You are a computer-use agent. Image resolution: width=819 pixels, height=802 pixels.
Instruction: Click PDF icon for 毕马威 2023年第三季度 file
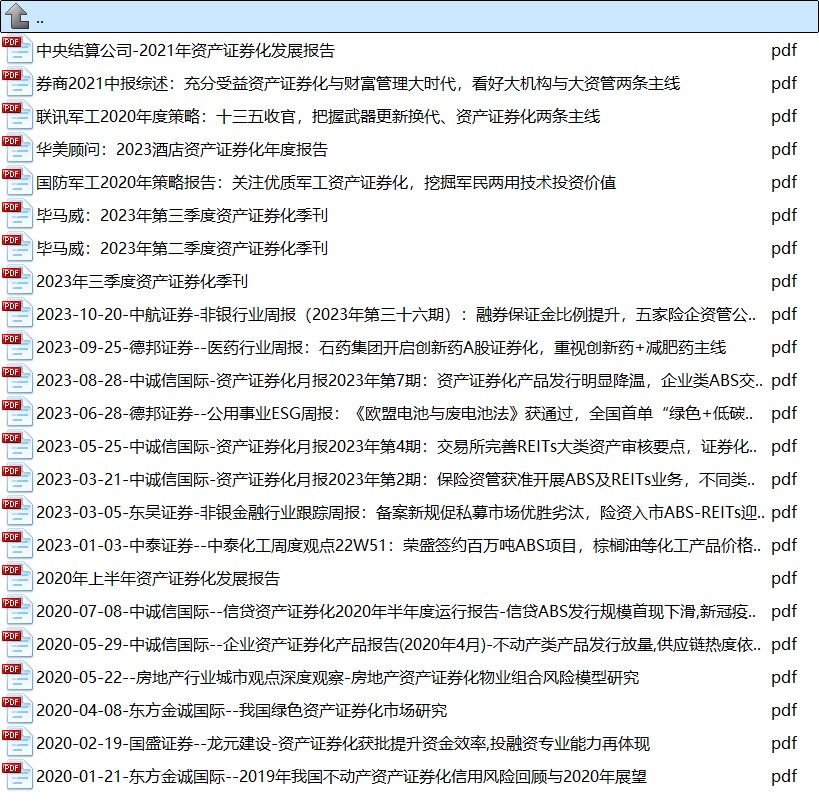tap(17, 215)
